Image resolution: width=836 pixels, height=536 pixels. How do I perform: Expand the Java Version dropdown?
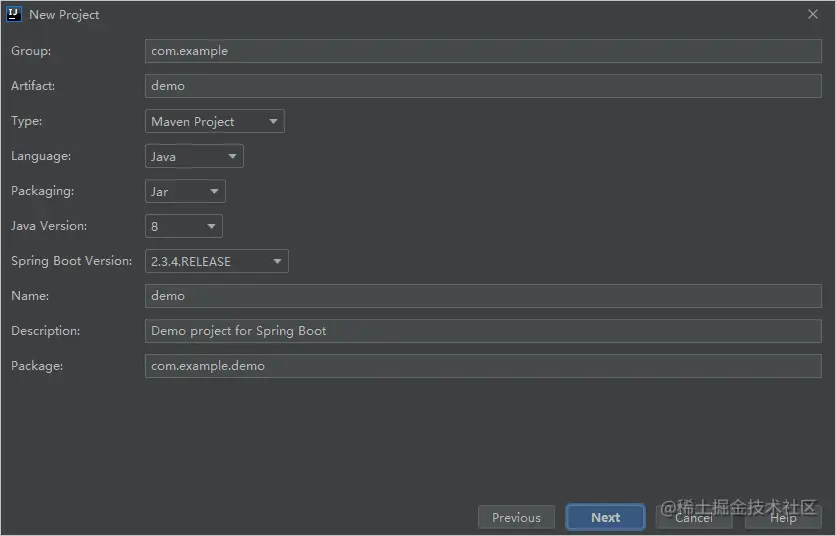point(183,227)
